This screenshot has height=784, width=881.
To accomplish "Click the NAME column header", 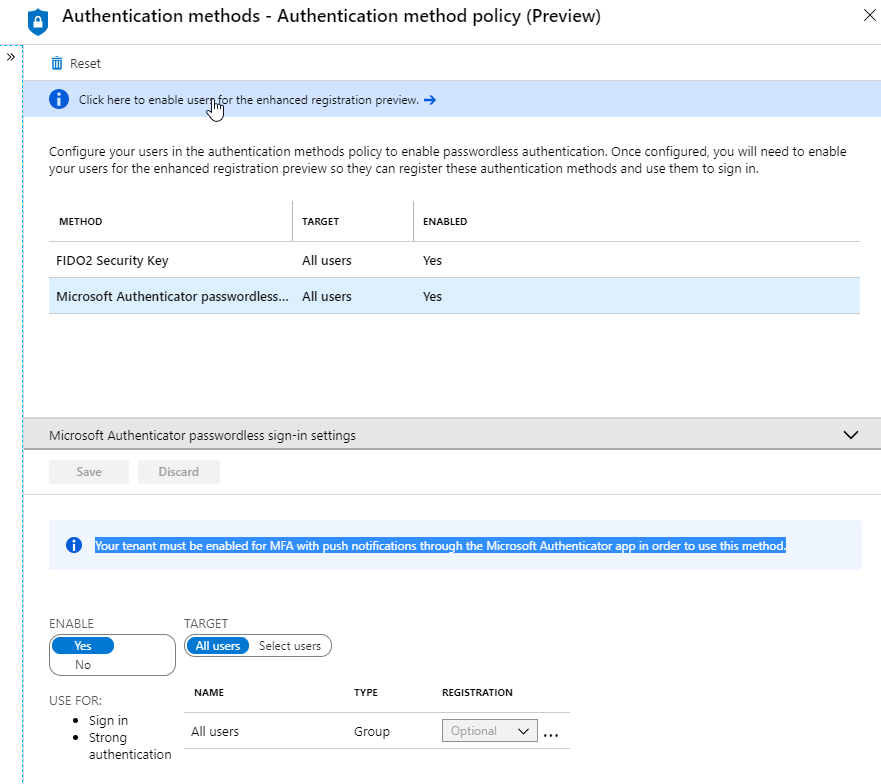I will pos(209,692).
